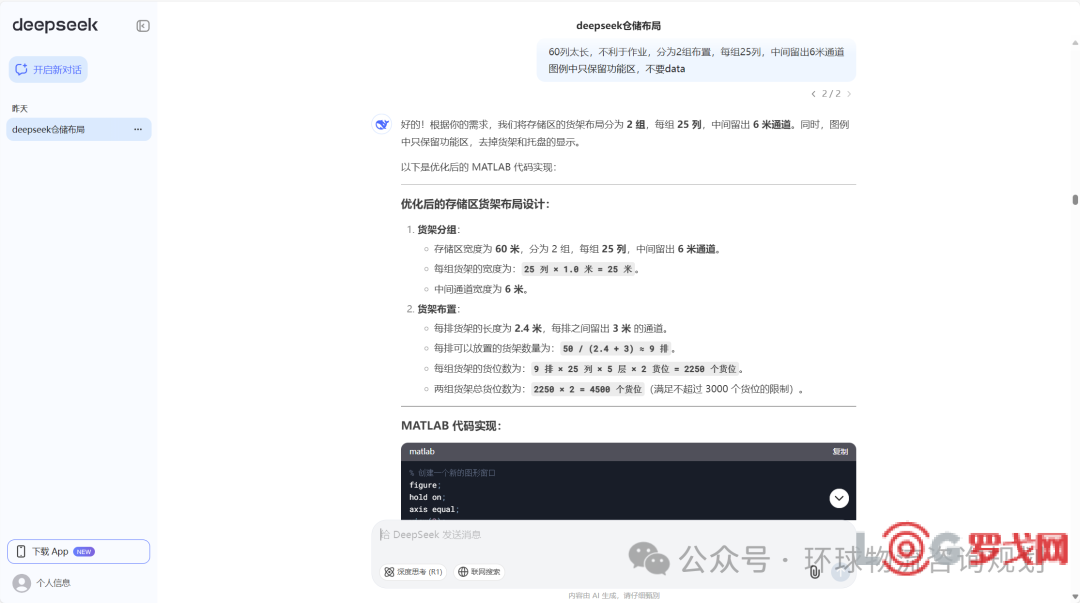Start a new chat with 开启新对话

(48, 70)
